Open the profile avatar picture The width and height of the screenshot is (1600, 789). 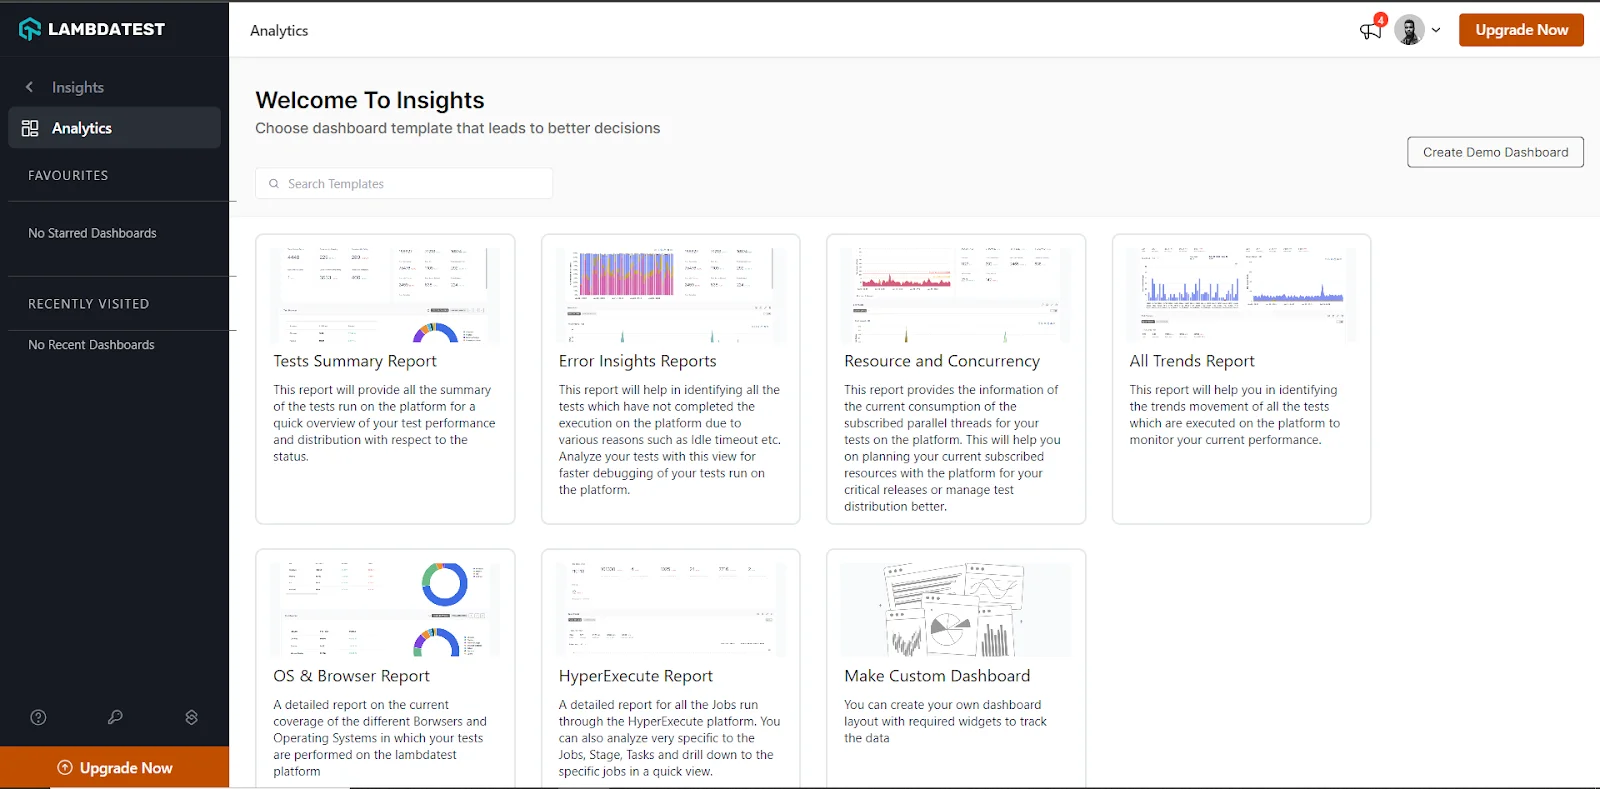click(1410, 29)
